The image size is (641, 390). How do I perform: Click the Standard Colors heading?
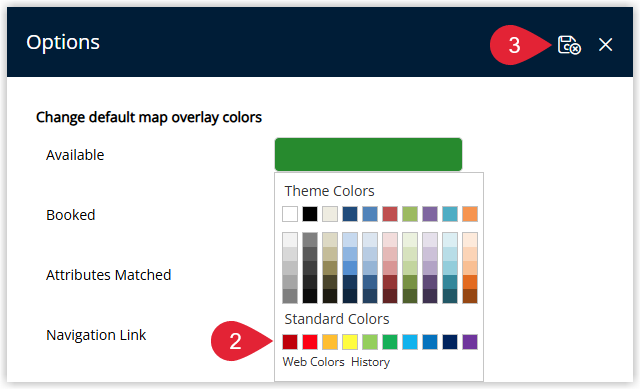(x=337, y=319)
